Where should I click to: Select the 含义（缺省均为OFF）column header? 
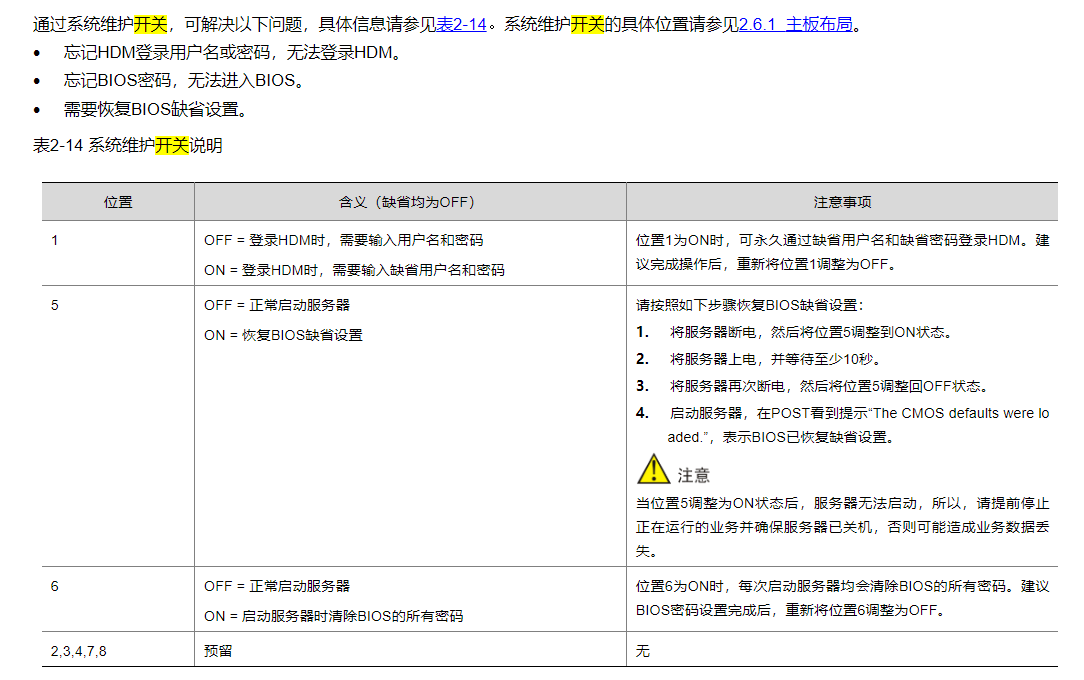(x=410, y=202)
